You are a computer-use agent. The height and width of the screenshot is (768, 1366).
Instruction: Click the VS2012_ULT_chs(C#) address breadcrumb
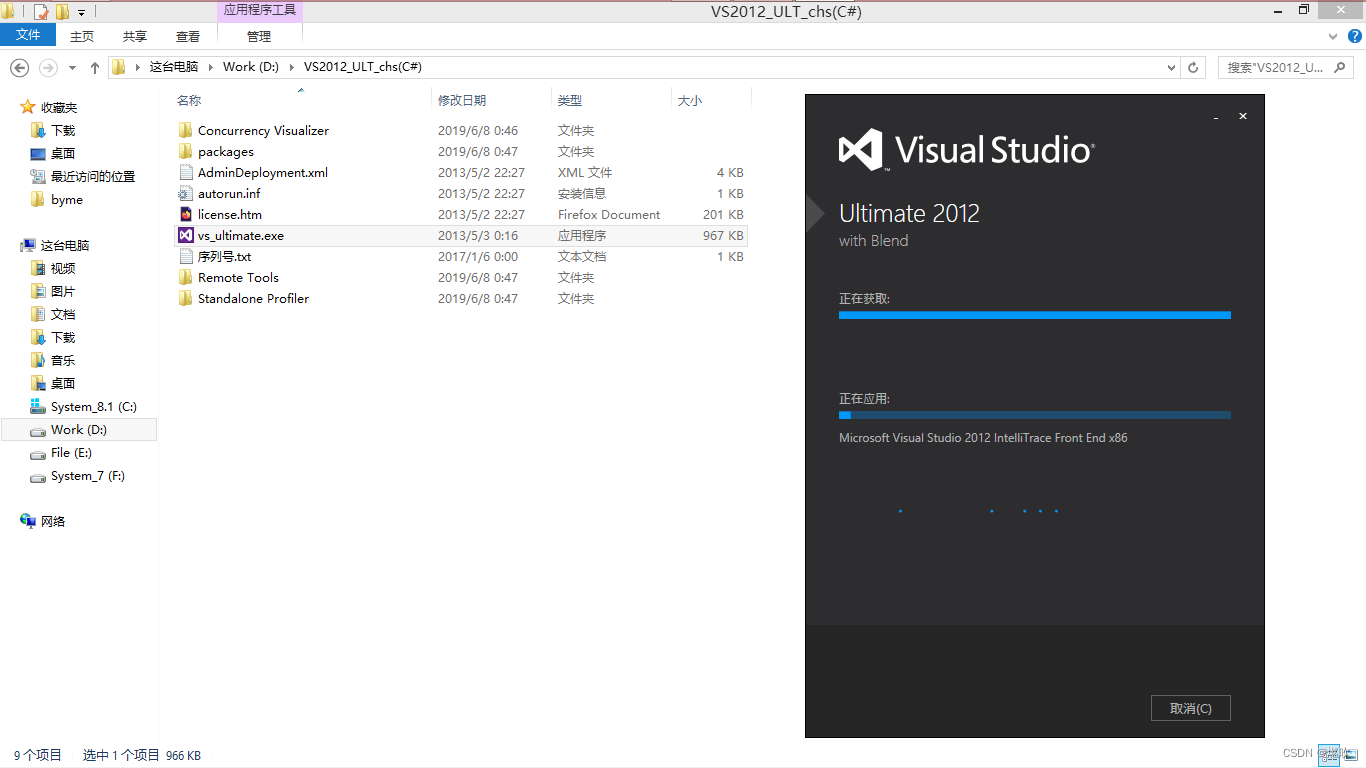coord(363,67)
